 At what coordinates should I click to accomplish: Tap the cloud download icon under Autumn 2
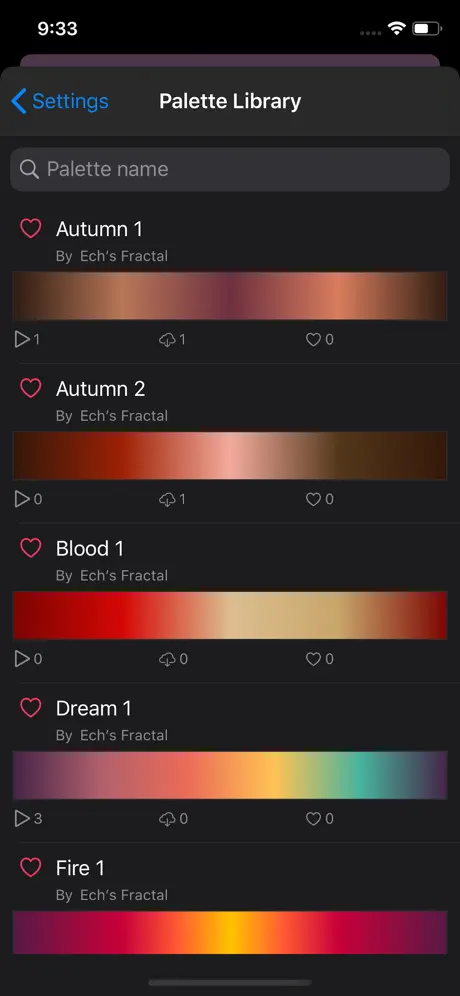(x=166, y=499)
